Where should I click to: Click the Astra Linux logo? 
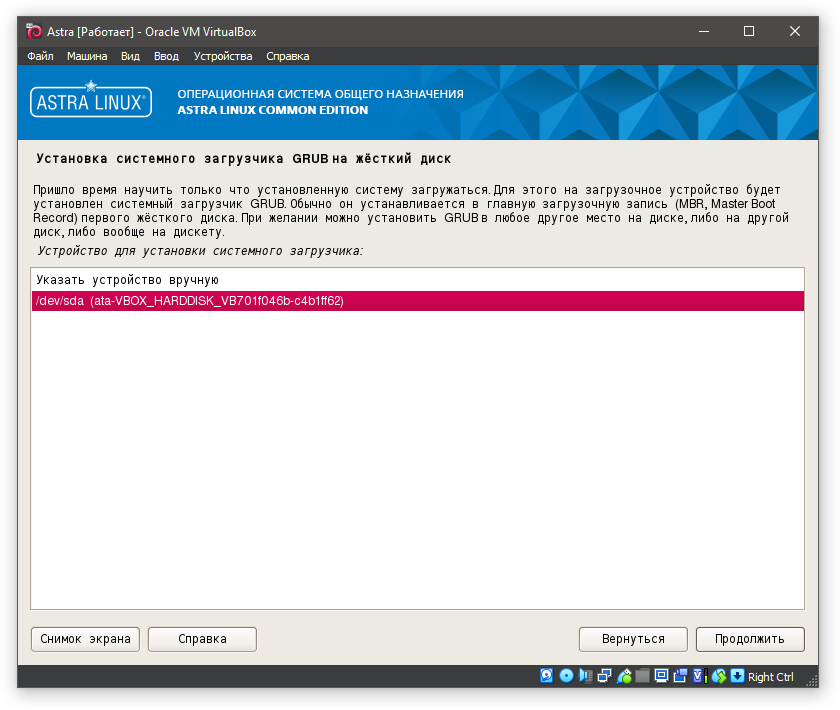click(91, 100)
